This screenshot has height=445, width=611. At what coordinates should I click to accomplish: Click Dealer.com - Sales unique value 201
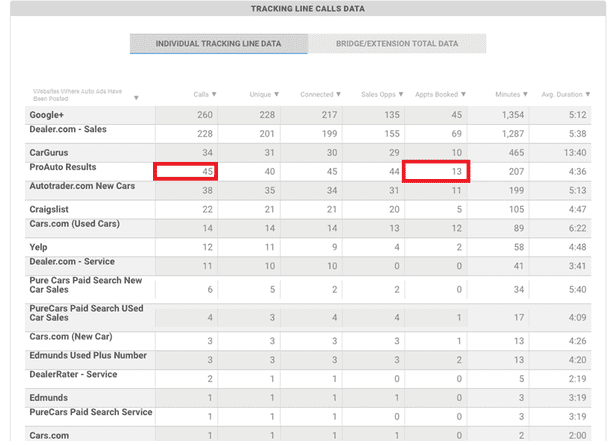pos(267,134)
